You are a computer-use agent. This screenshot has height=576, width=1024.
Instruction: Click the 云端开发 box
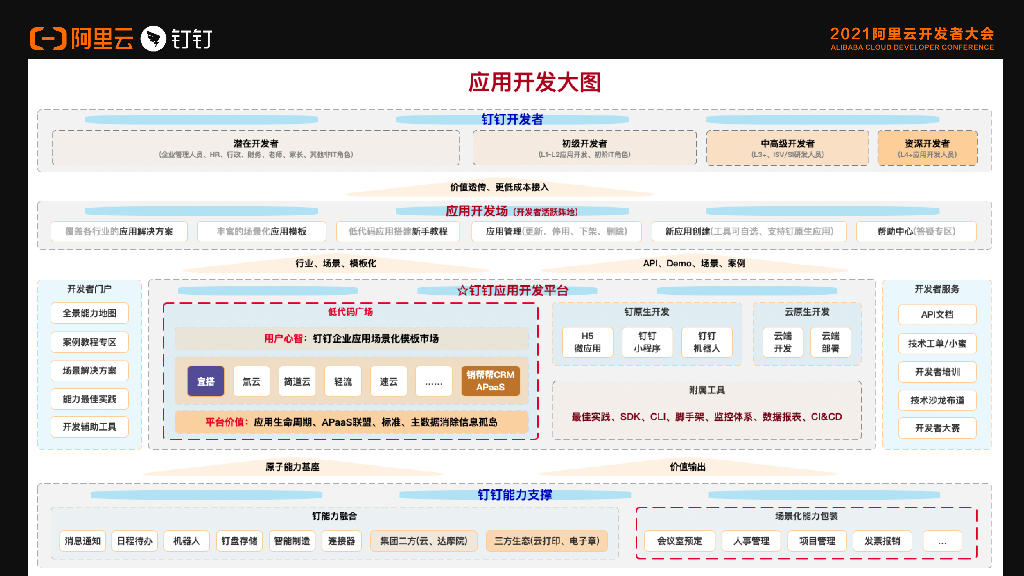pyautogui.click(x=783, y=342)
